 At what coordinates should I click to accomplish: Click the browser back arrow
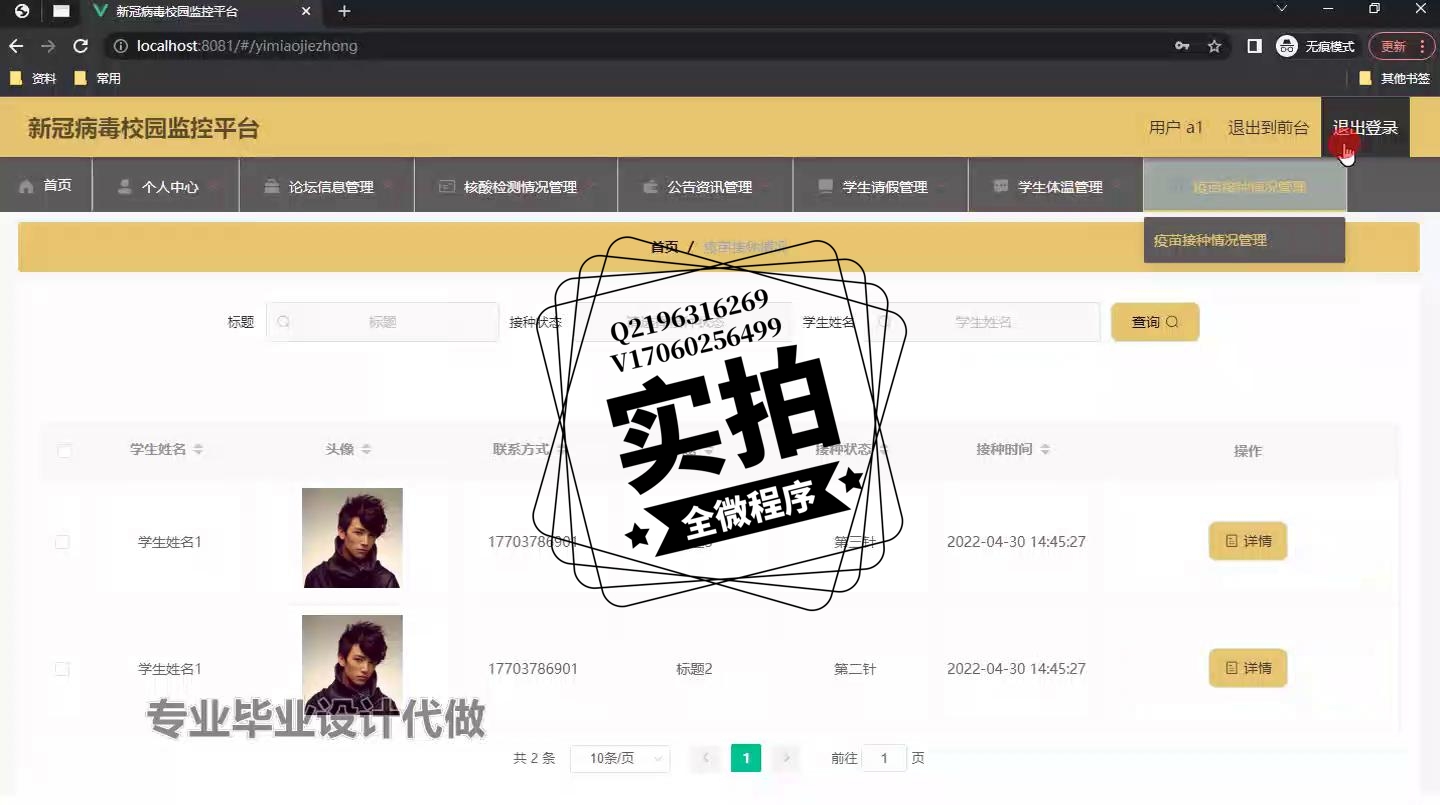(x=15, y=46)
